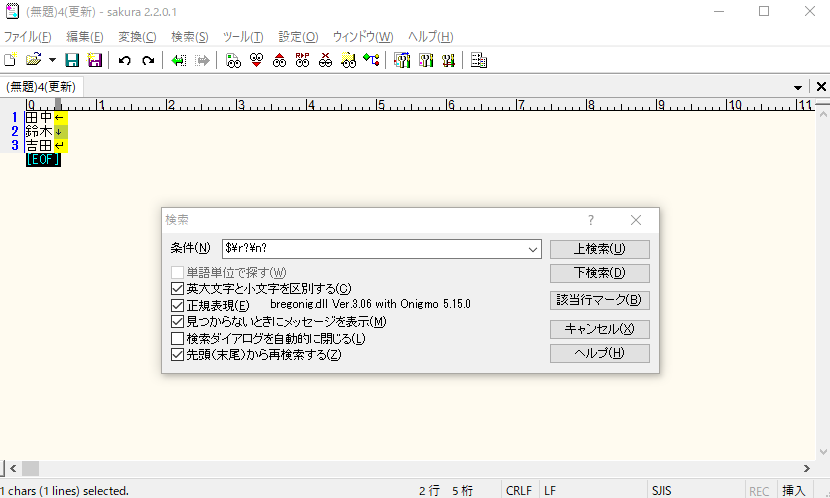The image size is (830, 498).
Task: Click the Replace (R▸P) binoculars icon
Action: 302,61
